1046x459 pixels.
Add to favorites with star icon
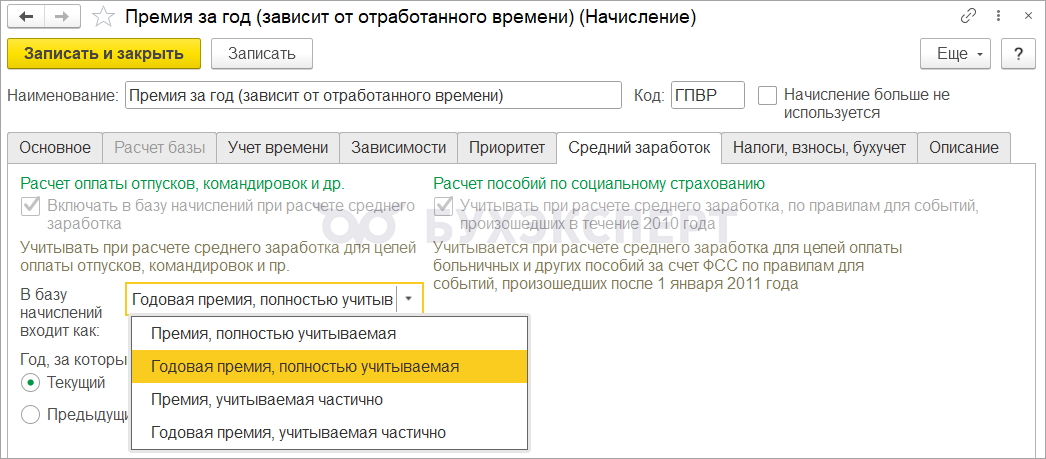tap(102, 17)
